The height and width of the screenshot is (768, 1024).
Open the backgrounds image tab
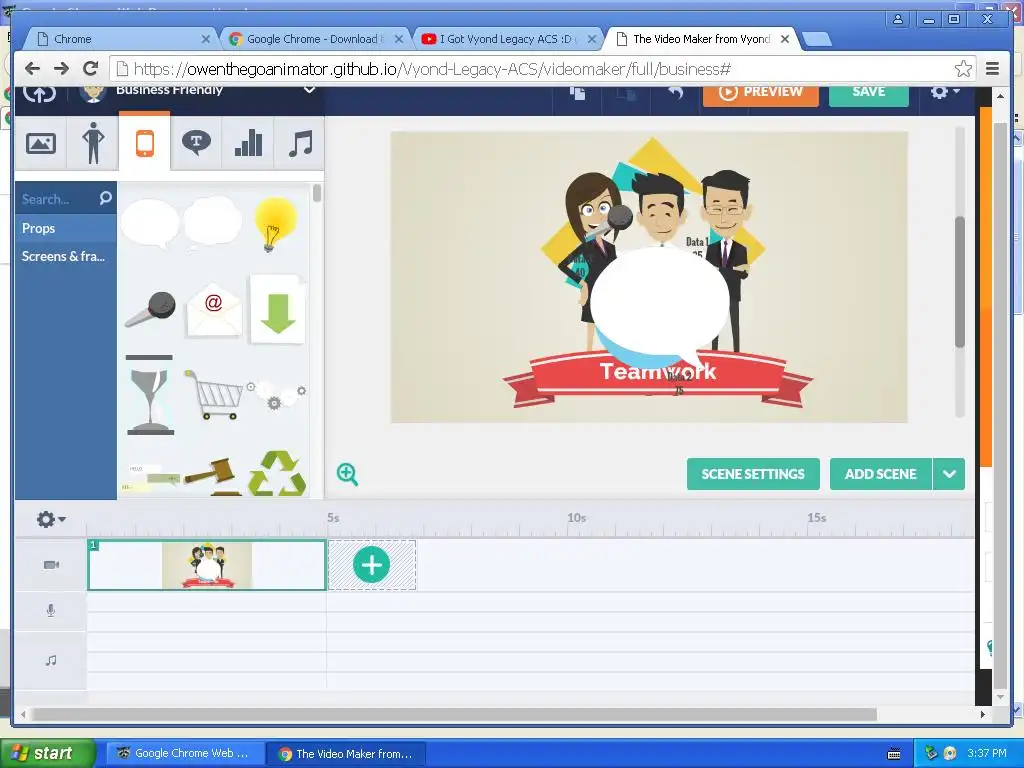40,143
